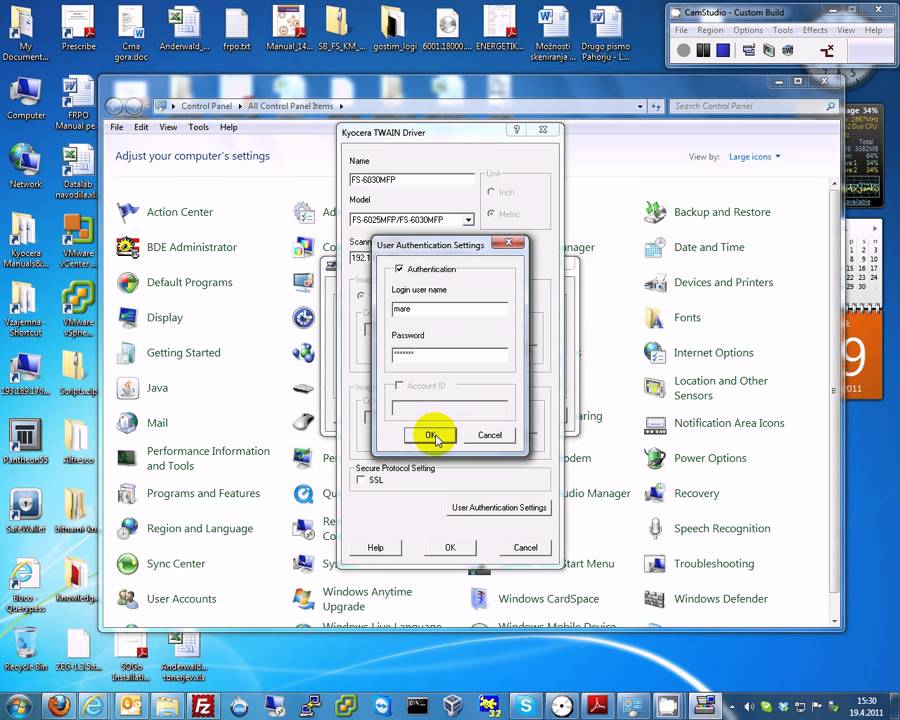
Task: Expand the Control Panel breadcrumb arrow
Action: tap(240, 106)
